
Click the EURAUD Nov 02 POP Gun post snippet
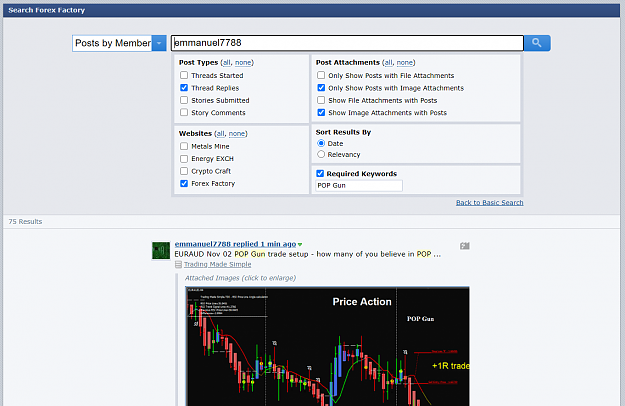(x=308, y=254)
